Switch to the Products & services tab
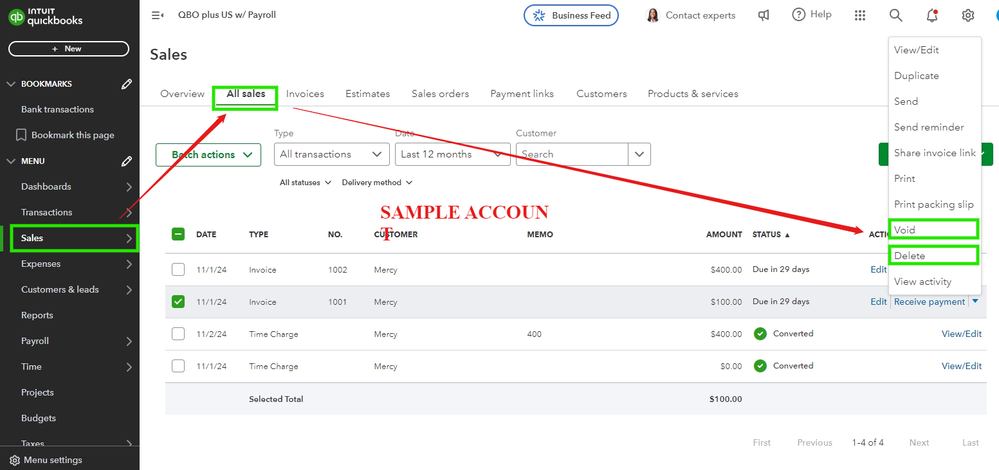The image size is (999, 470). tap(693, 94)
